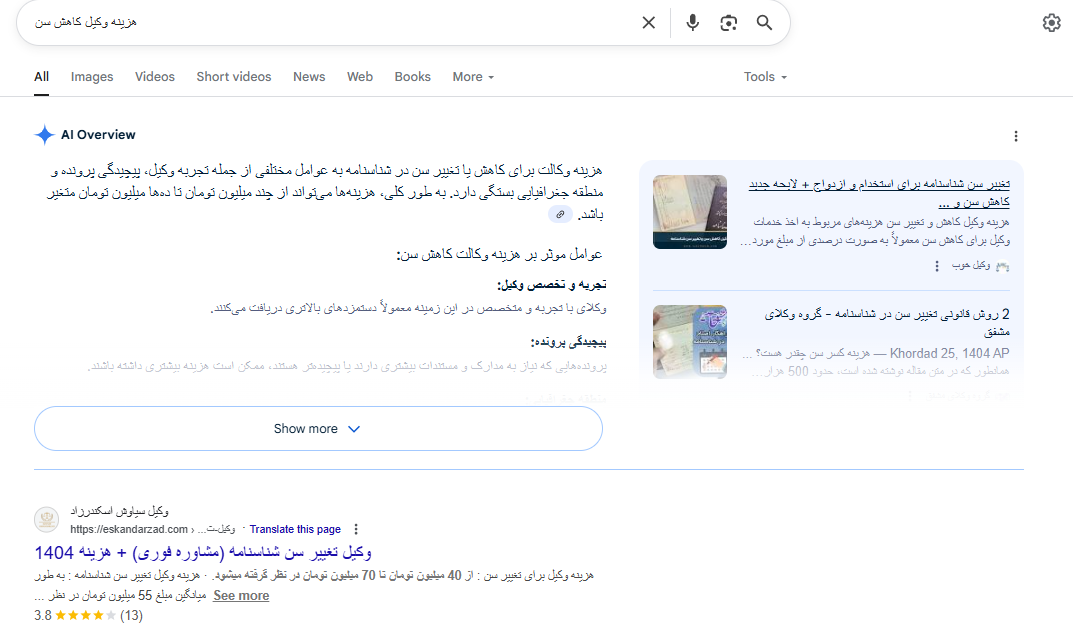Open source link تغییر سن شناسنامه برای استخدام
The image size is (1073, 634).
[x=879, y=192]
